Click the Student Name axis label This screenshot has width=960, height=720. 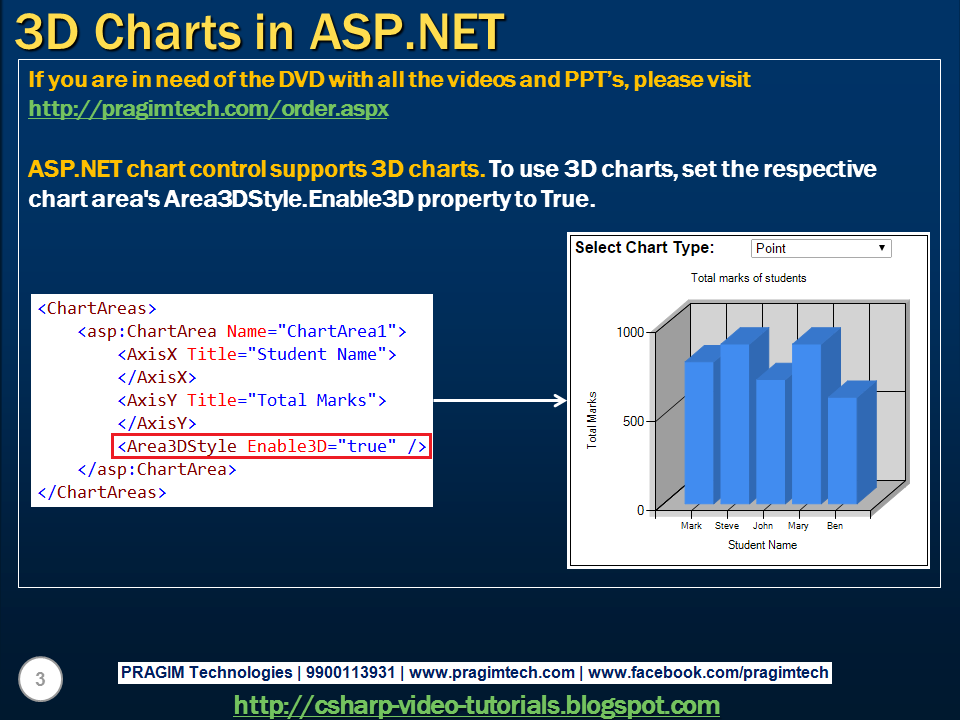pyautogui.click(x=762, y=545)
